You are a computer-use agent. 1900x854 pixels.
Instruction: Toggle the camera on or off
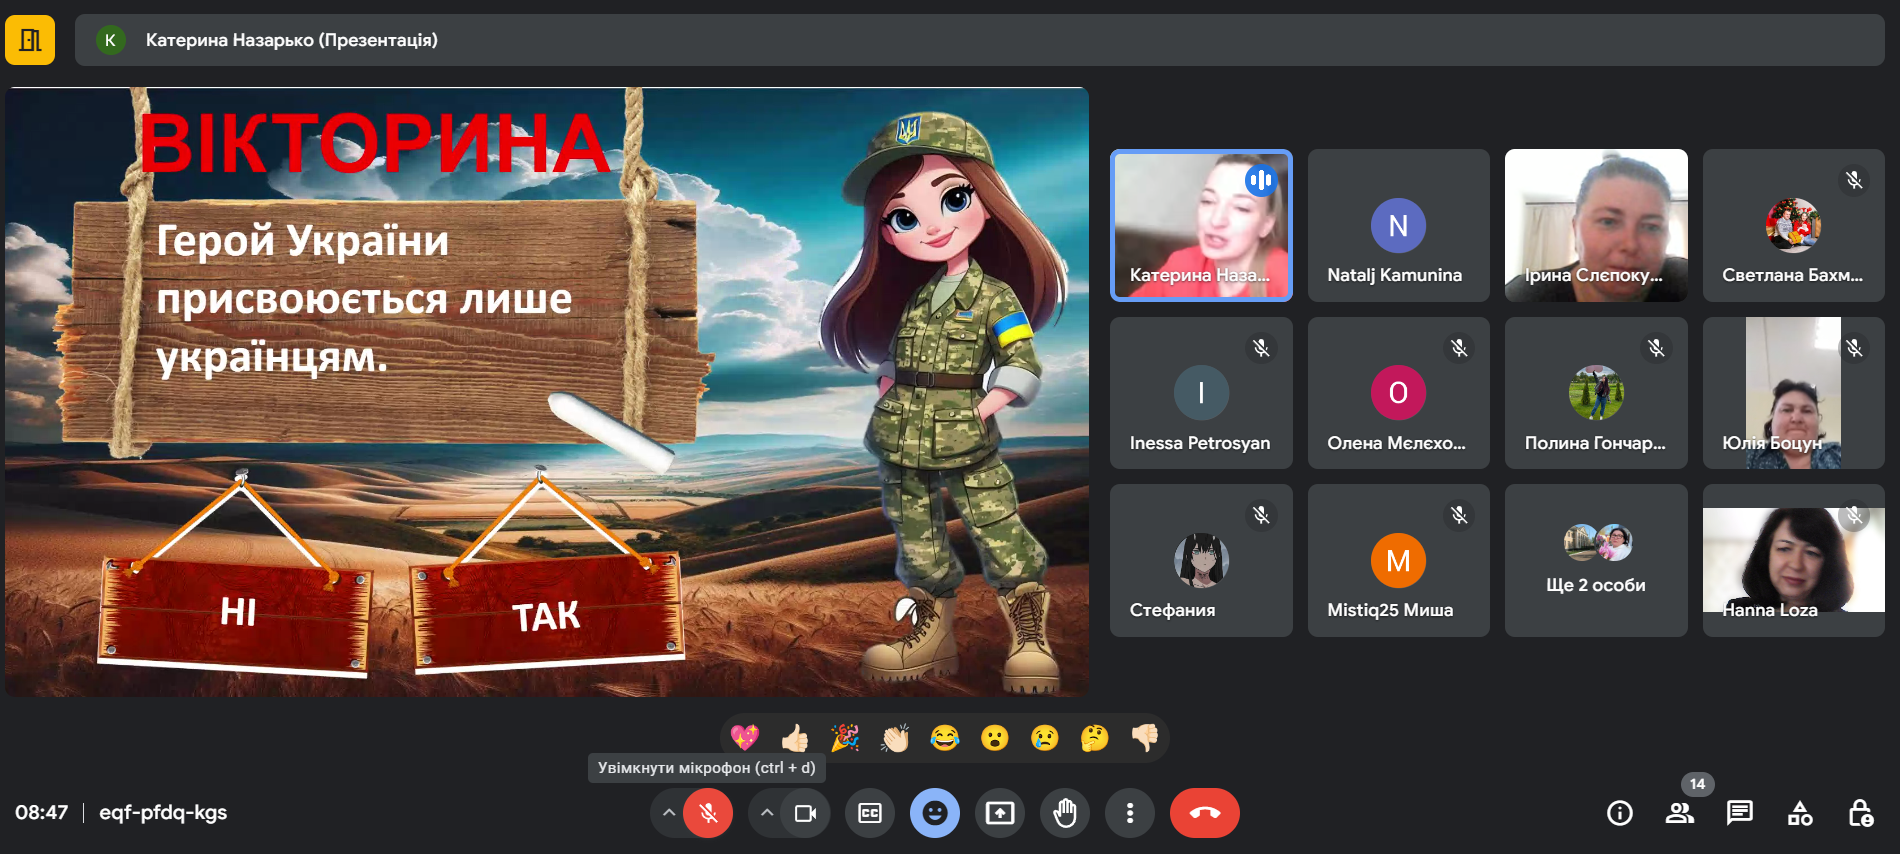click(x=805, y=813)
